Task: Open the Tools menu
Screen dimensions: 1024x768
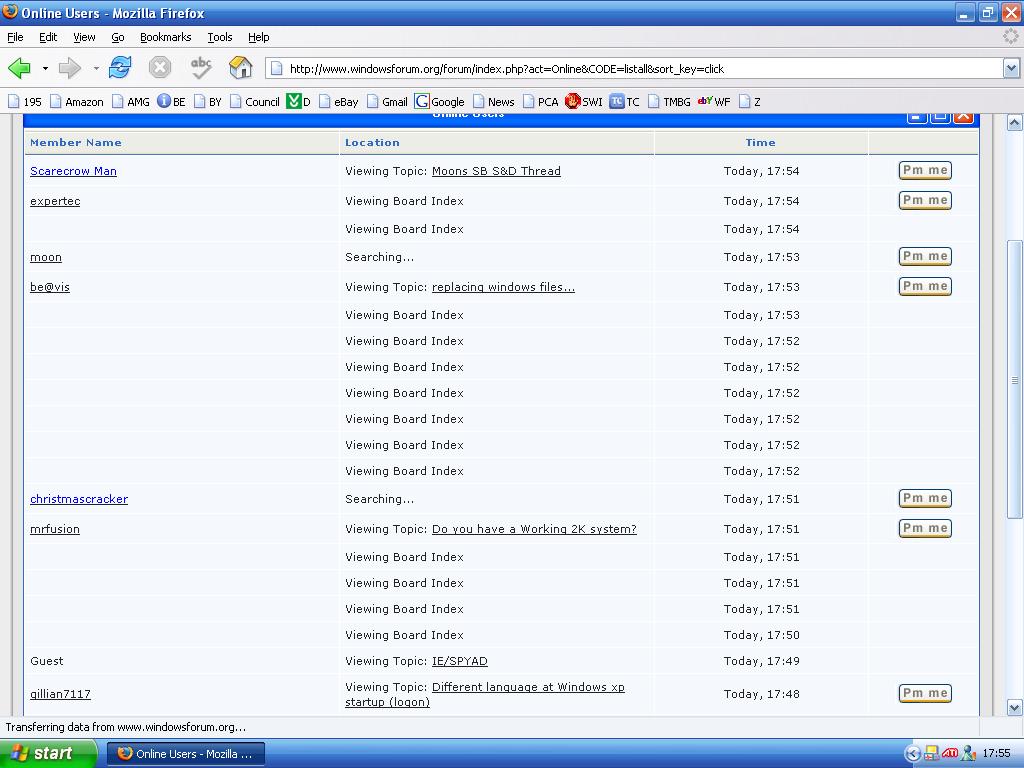Action: (x=220, y=37)
